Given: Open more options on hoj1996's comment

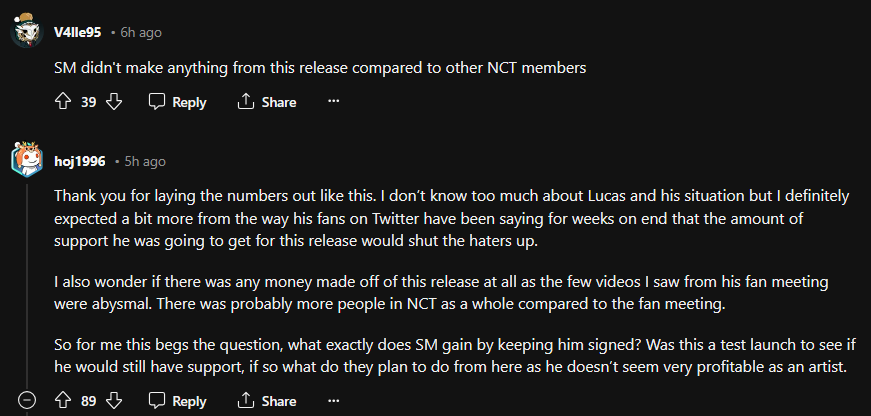Looking at the screenshot, I should point(334,401).
